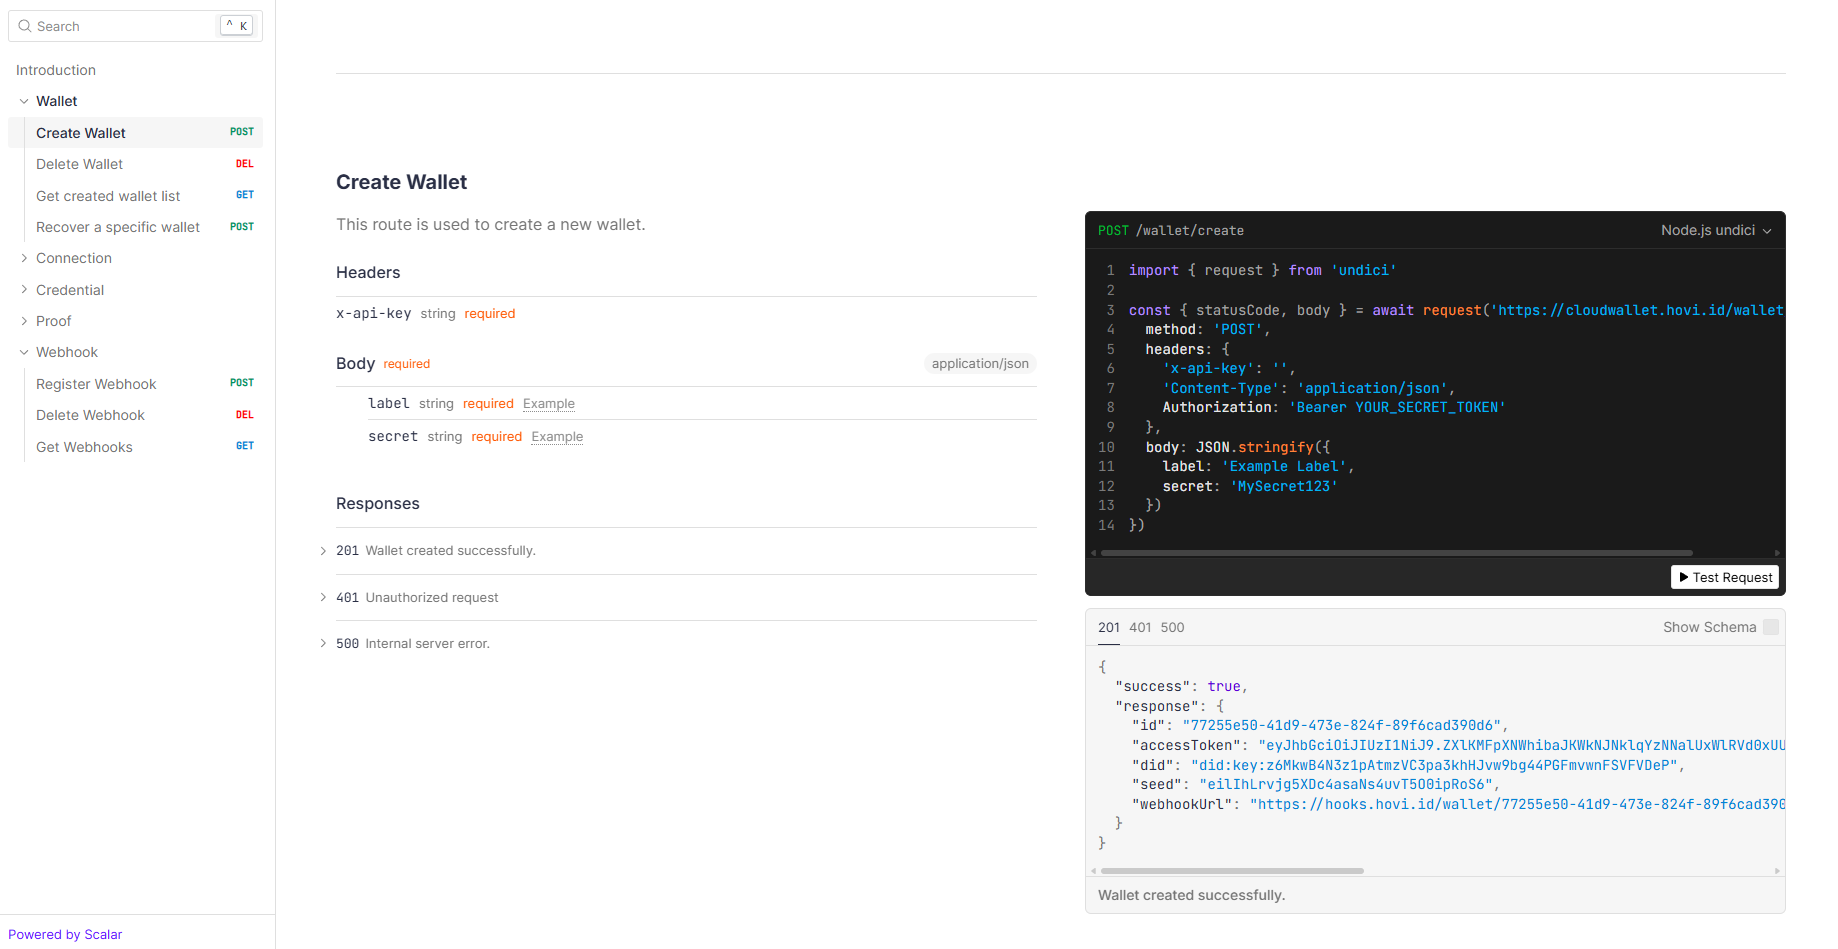The width and height of the screenshot is (1838, 949).
Task: Click the search magnifier icon
Action: tap(25, 26)
